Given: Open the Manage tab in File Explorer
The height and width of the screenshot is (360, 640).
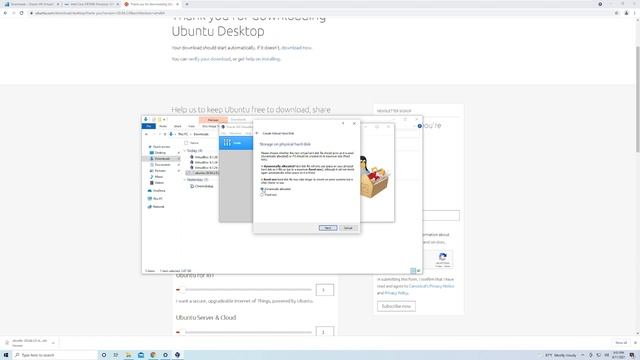Looking at the screenshot, I should pos(213,120).
